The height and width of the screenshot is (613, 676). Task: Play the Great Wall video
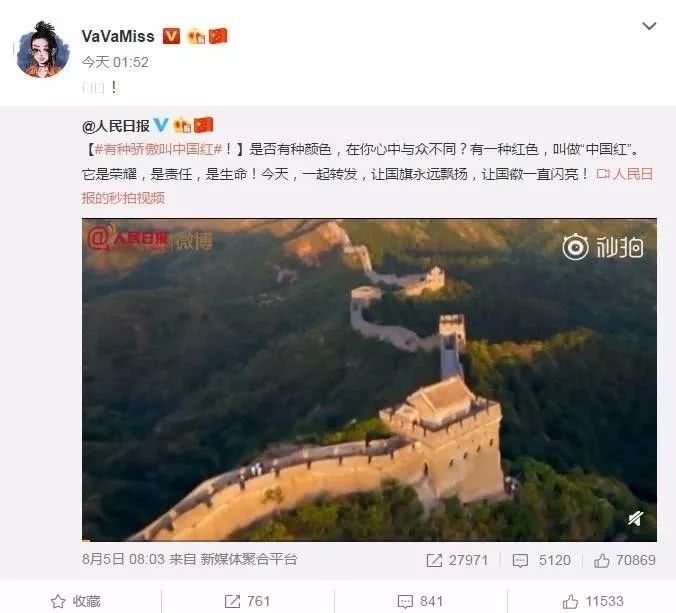369,380
